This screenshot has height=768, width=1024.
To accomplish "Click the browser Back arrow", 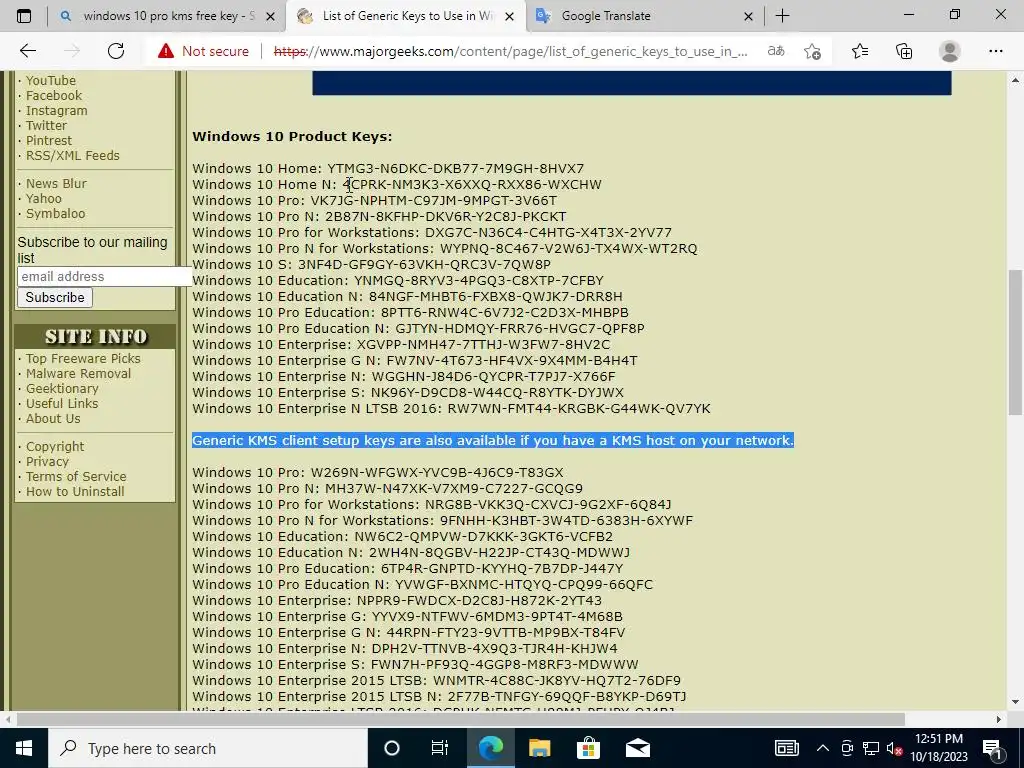I will [x=27, y=51].
